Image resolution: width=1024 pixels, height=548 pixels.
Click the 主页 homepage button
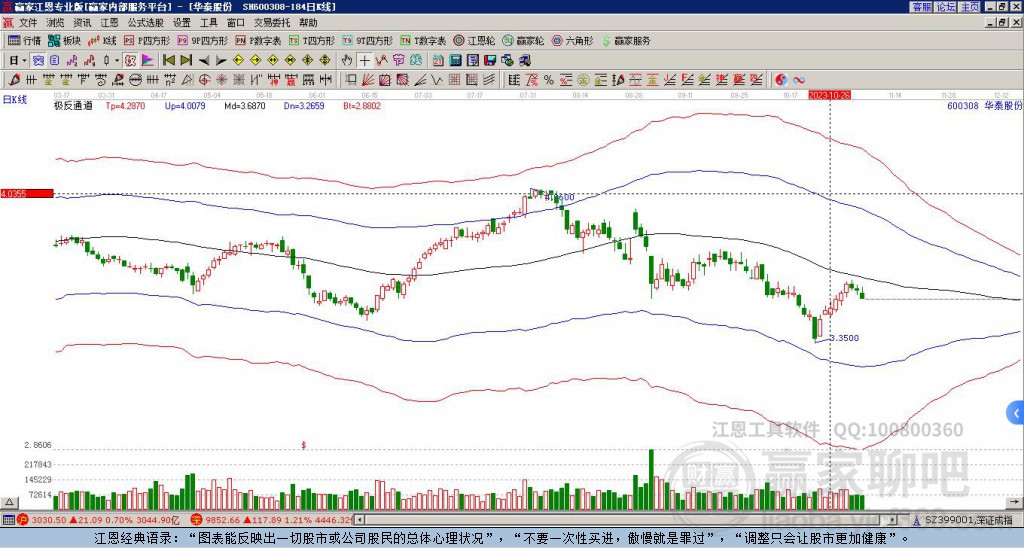pyautogui.click(x=969, y=7)
